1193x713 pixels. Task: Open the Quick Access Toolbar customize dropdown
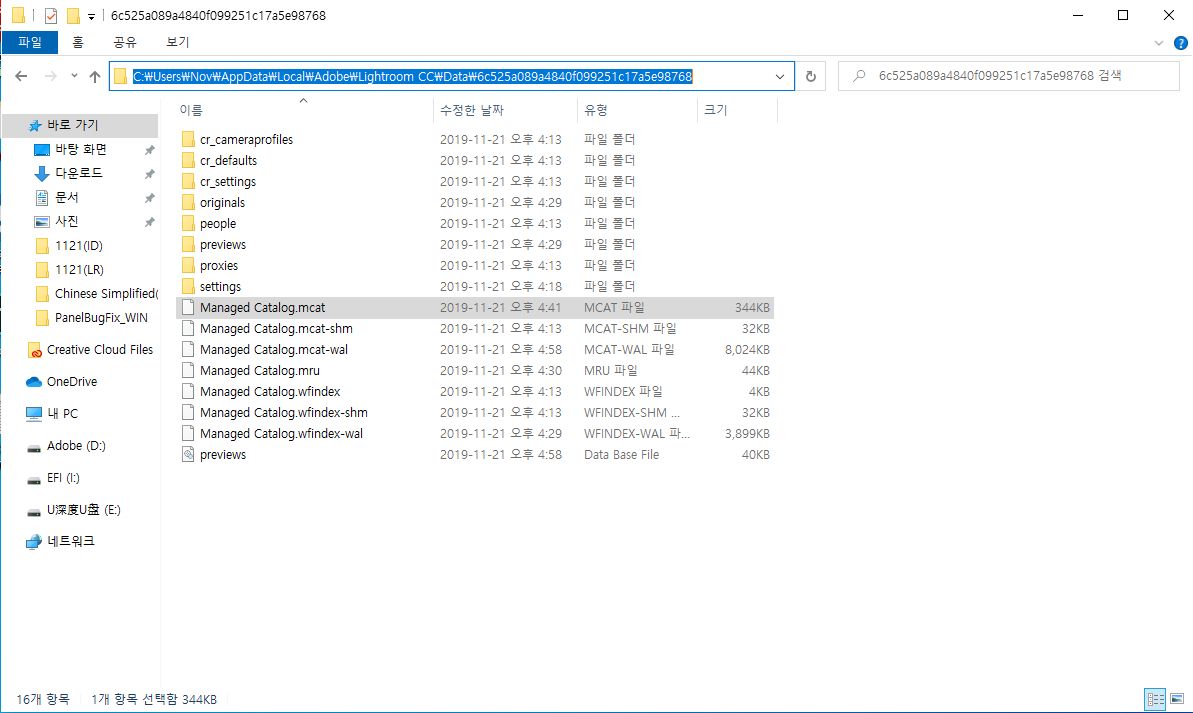tap(91, 15)
